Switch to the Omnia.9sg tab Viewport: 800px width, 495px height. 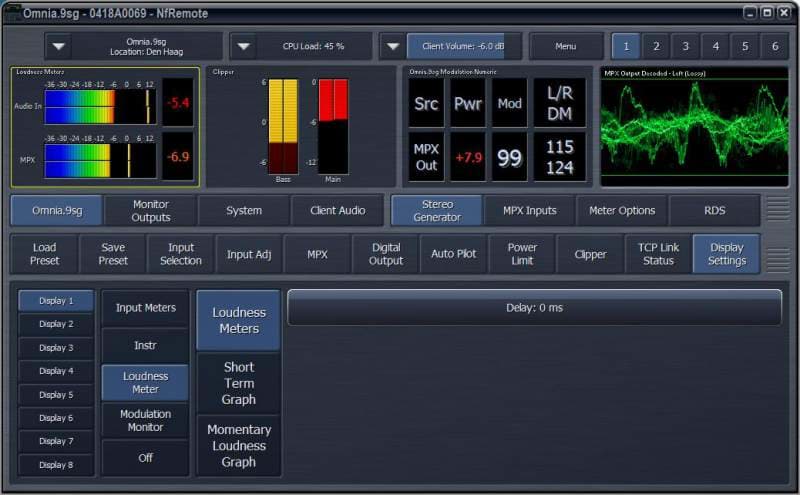coord(57,211)
